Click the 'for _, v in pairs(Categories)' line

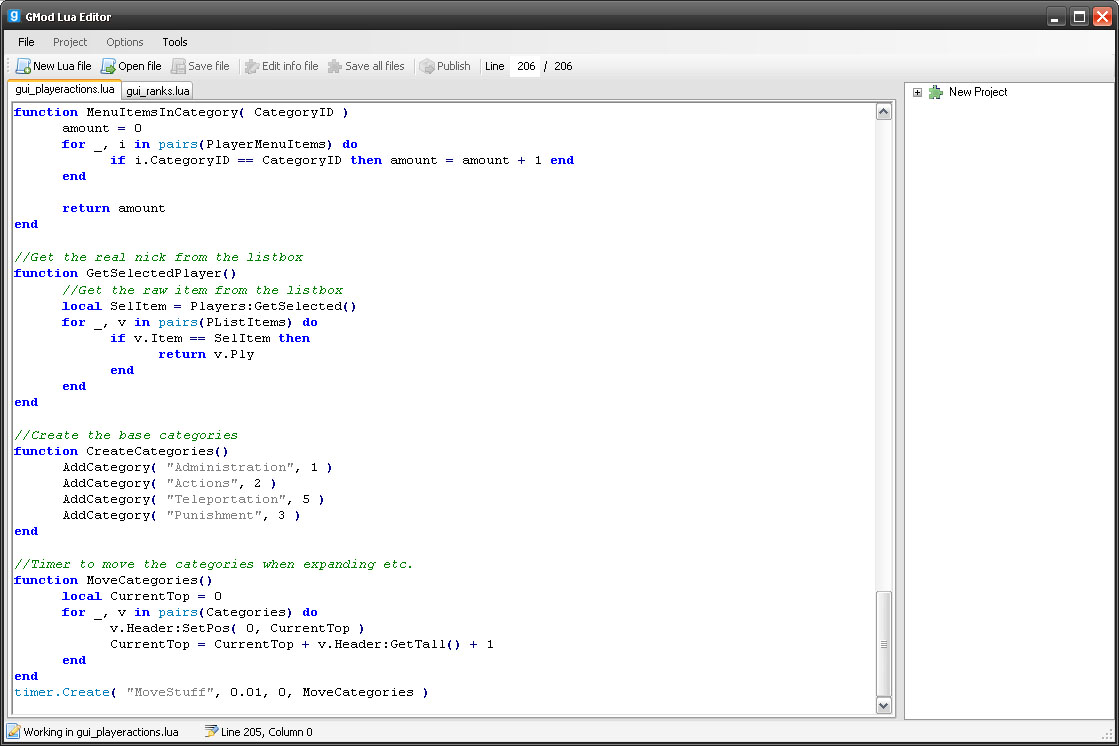click(190, 613)
